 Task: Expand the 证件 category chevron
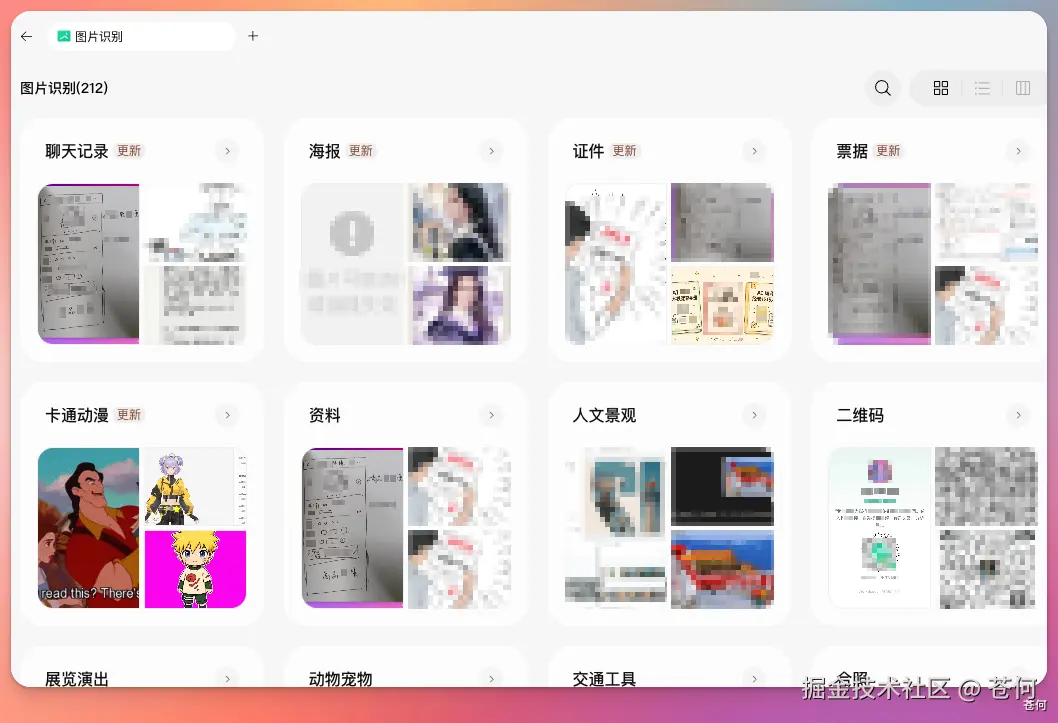click(754, 151)
